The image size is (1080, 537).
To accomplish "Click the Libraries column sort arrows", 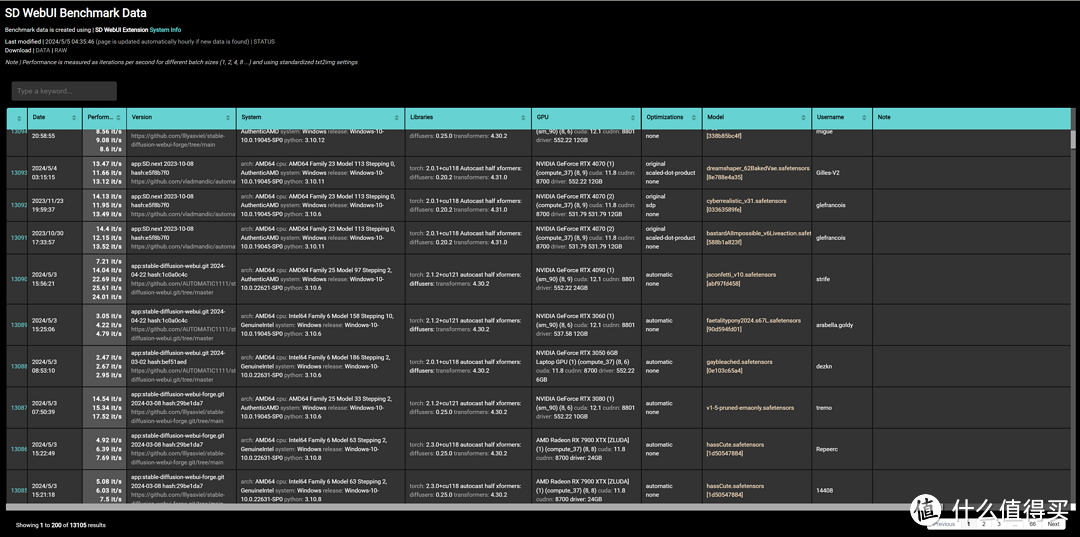I will click(x=523, y=118).
